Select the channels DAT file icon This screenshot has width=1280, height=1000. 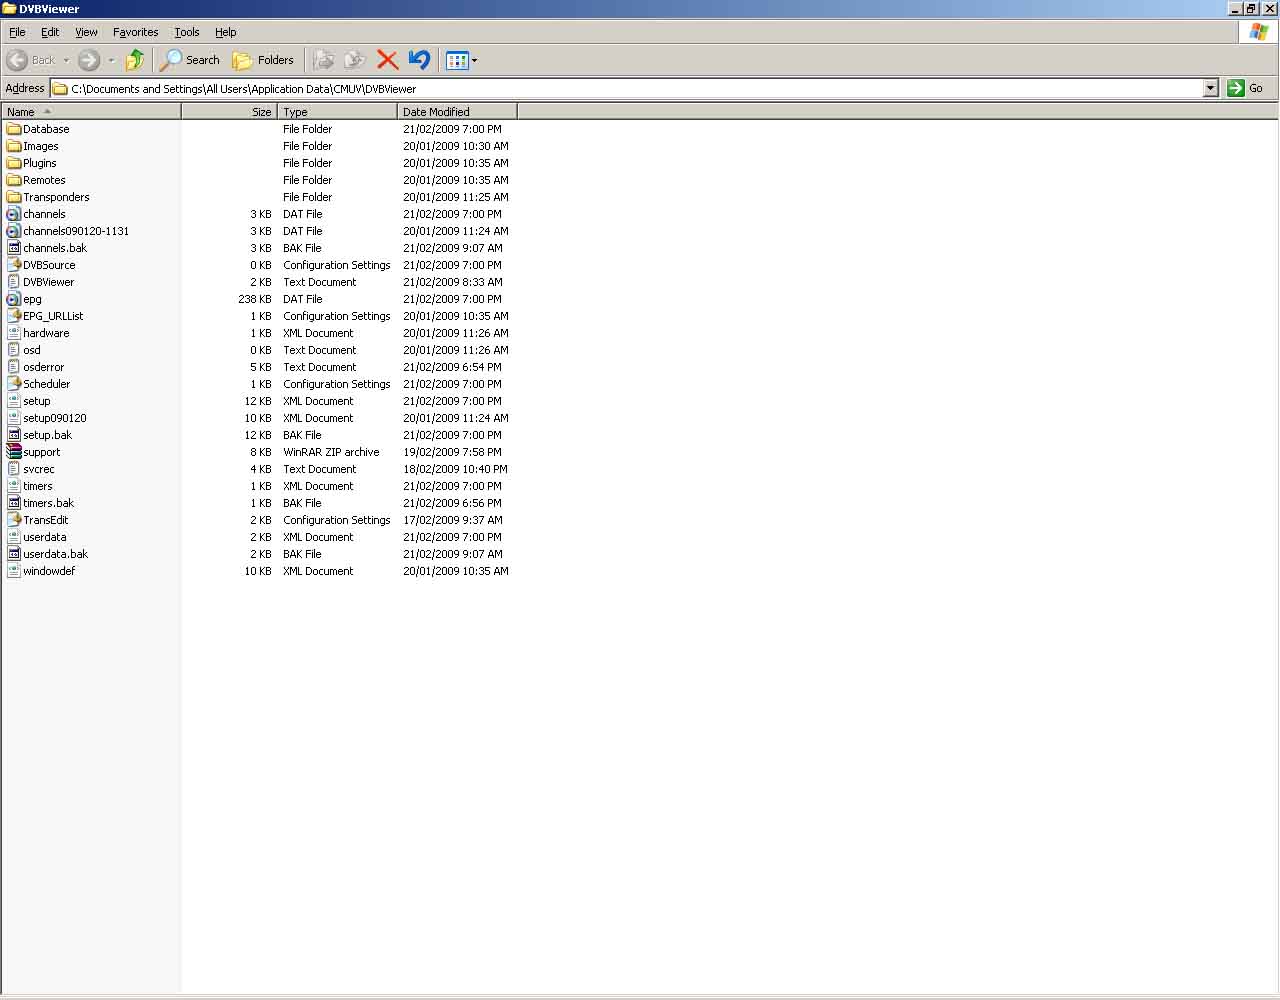click(14, 214)
